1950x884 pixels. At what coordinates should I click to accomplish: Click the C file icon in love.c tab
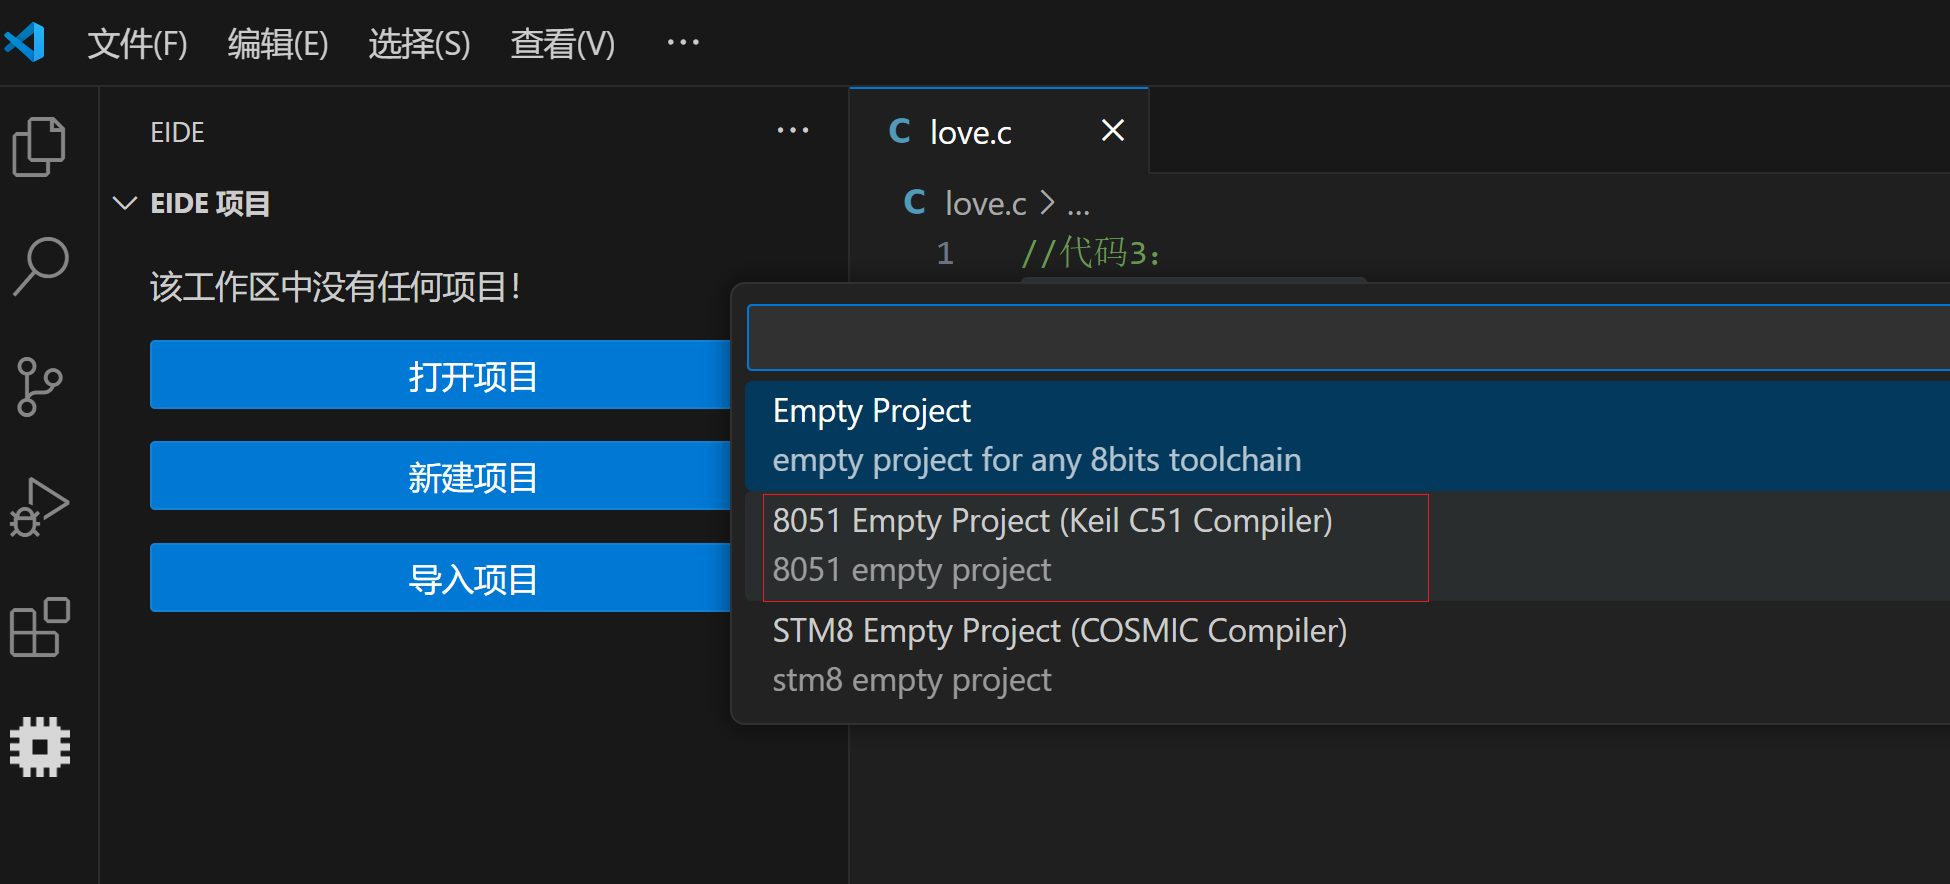pyautogui.click(x=899, y=131)
